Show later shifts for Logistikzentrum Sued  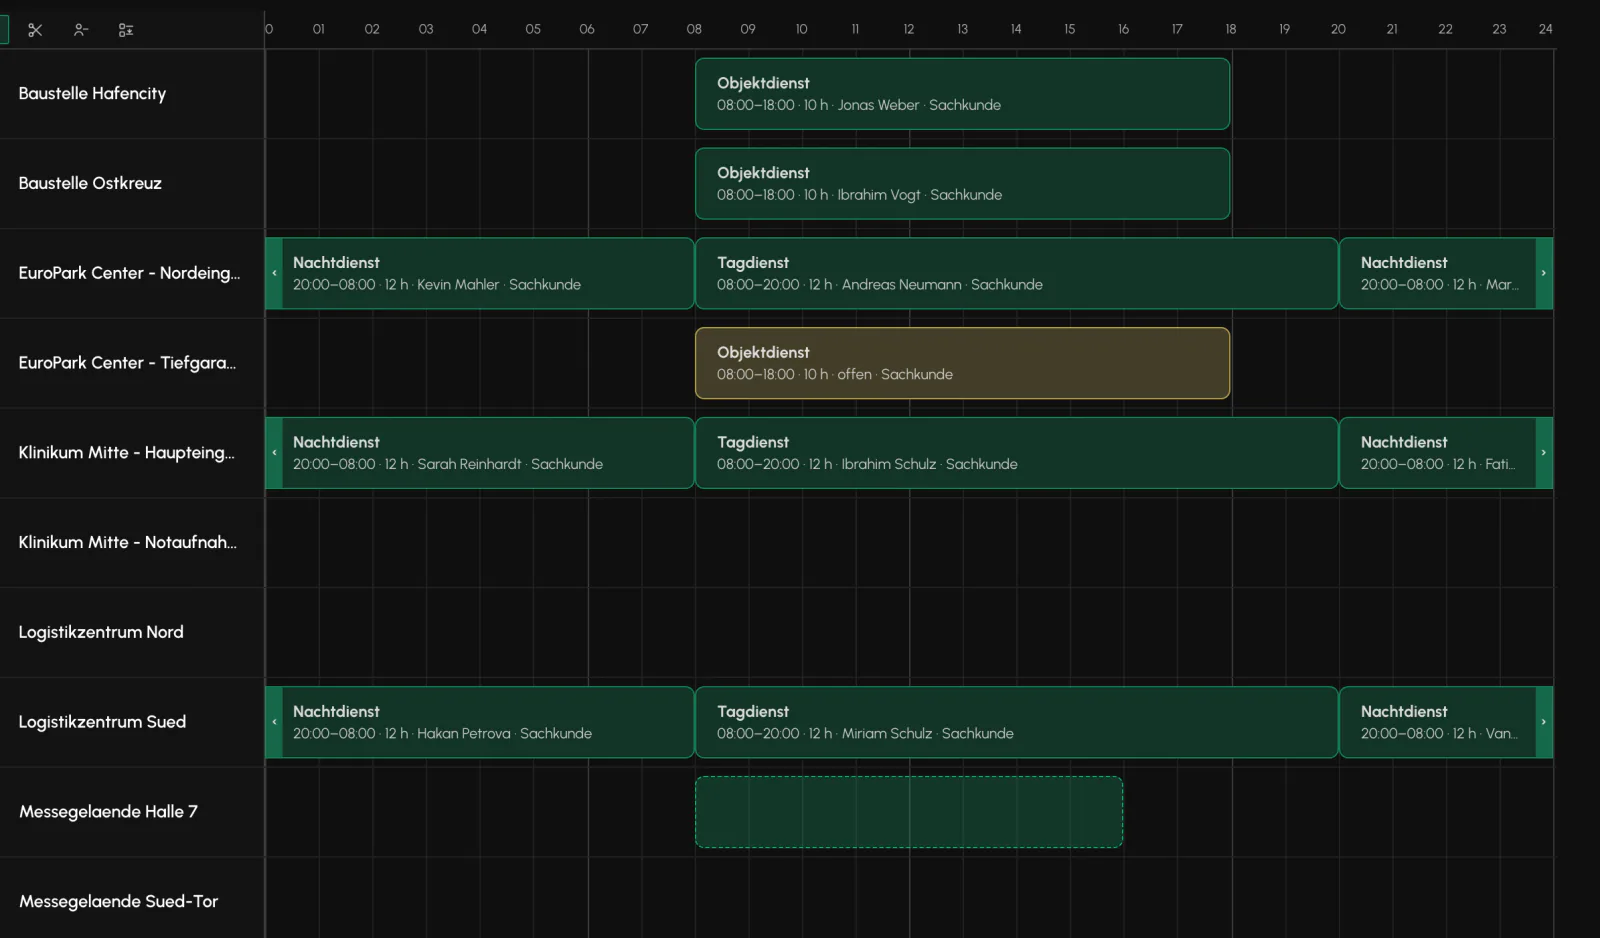pyautogui.click(x=1544, y=722)
